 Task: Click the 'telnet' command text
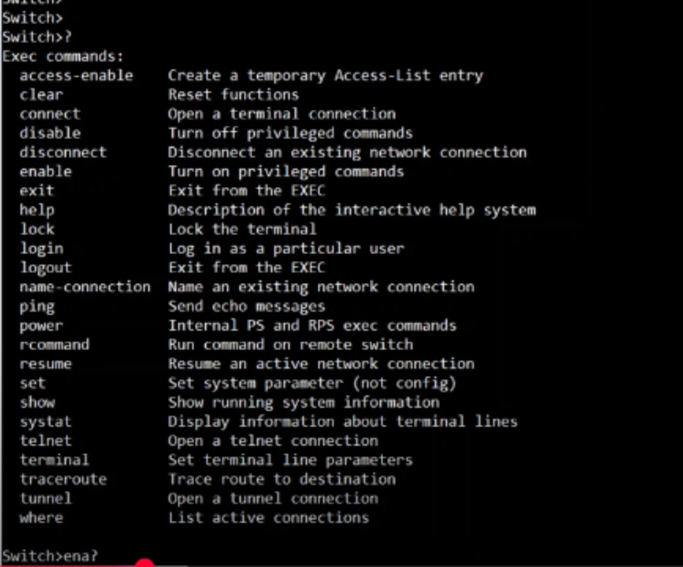click(46, 441)
